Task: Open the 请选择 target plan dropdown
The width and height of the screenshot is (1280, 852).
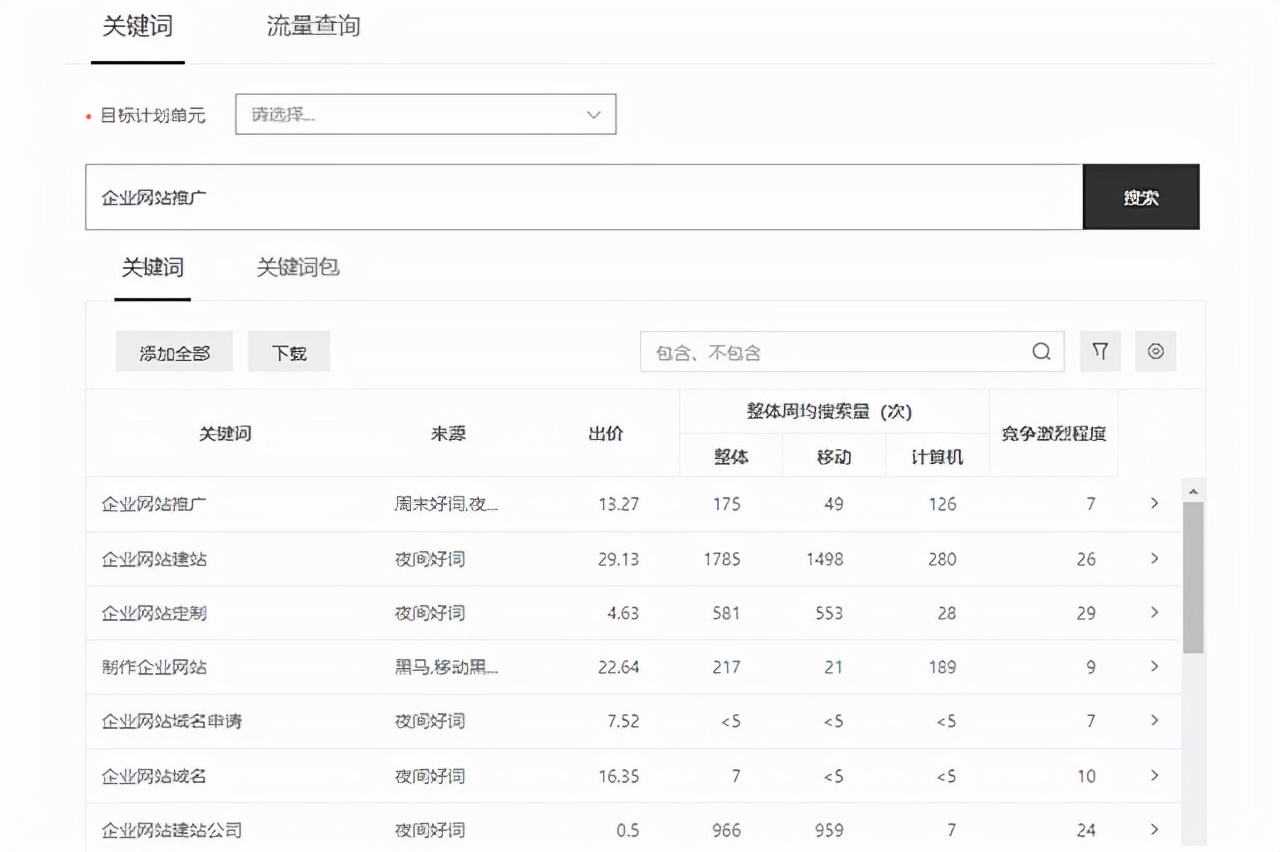Action: coord(425,114)
